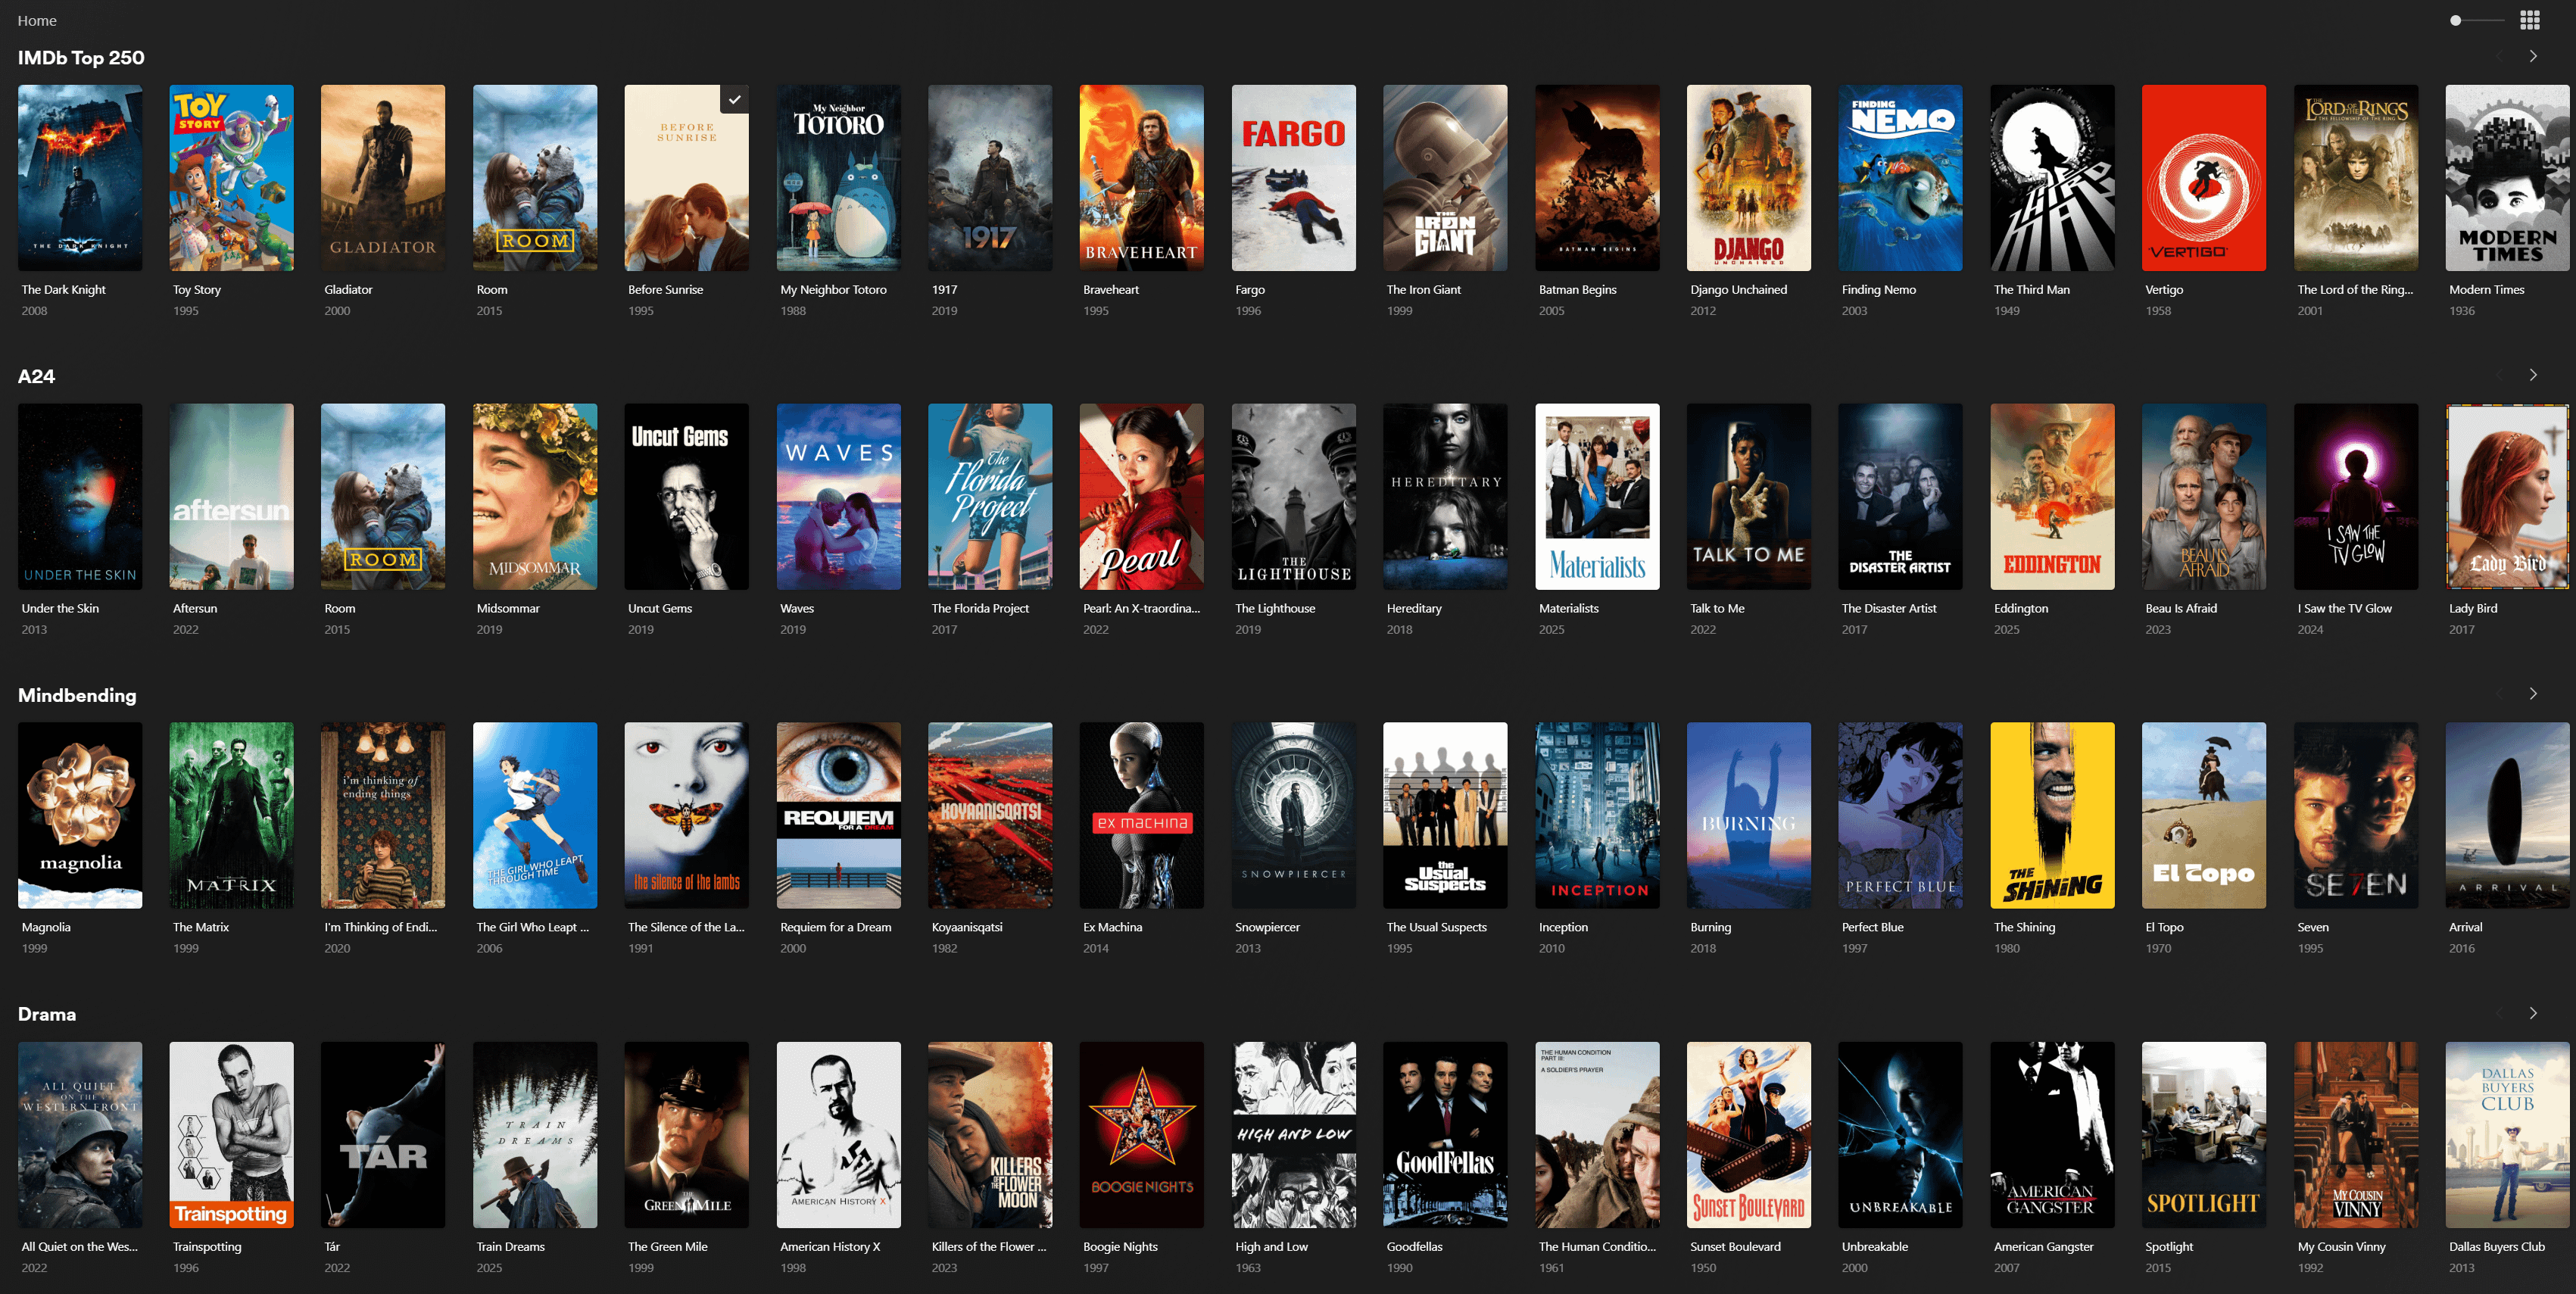Open Under the Skin poster
The image size is (2576, 1294).
tap(80, 497)
